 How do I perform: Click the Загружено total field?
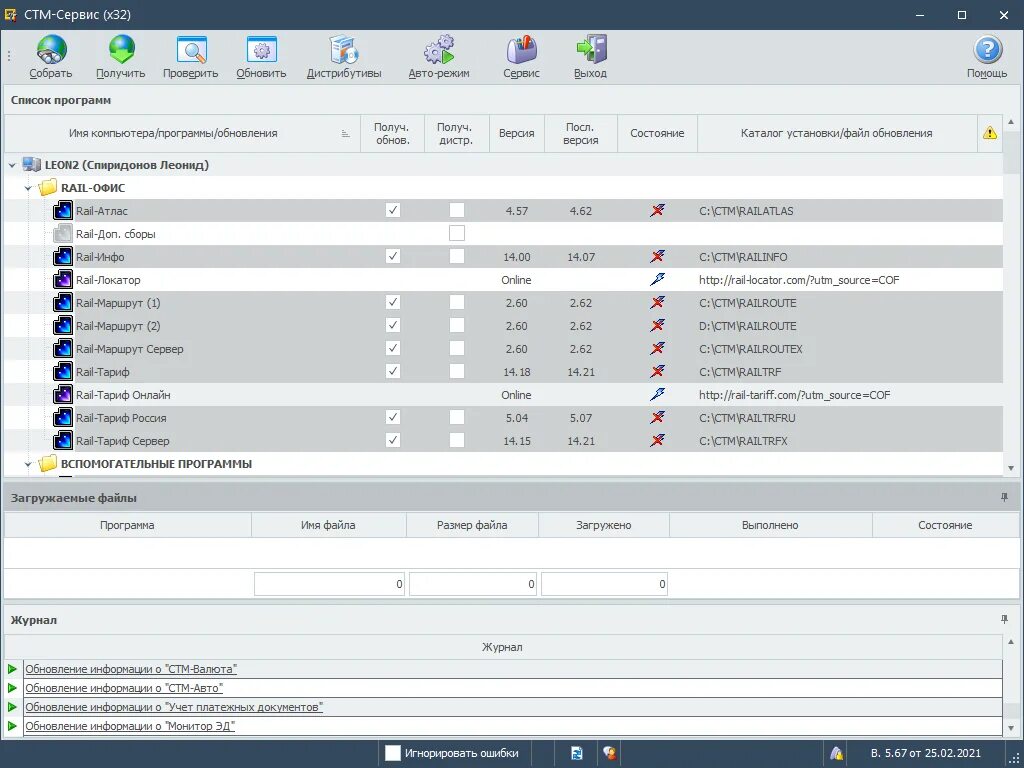pyautogui.click(x=604, y=584)
